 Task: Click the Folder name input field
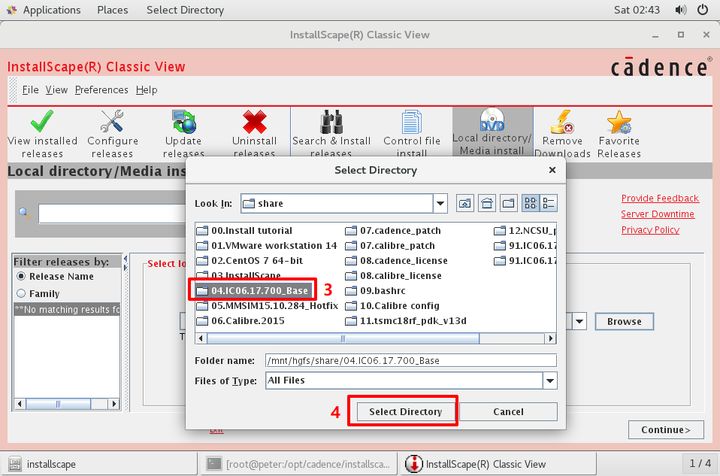411,360
